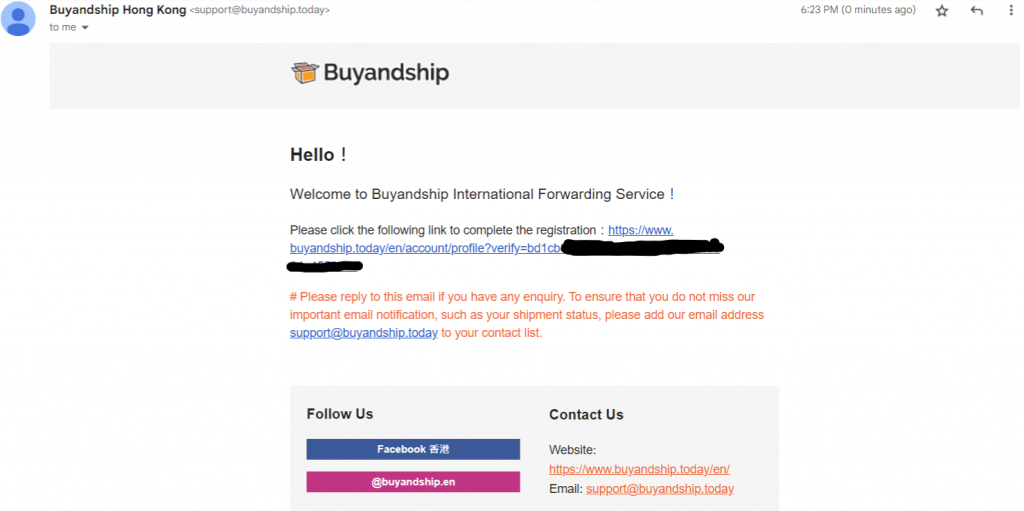Image resolution: width=1024 pixels, height=511 pixels.
Task: Click the email link beside "Email:" in footer
Action: [660, 489]
